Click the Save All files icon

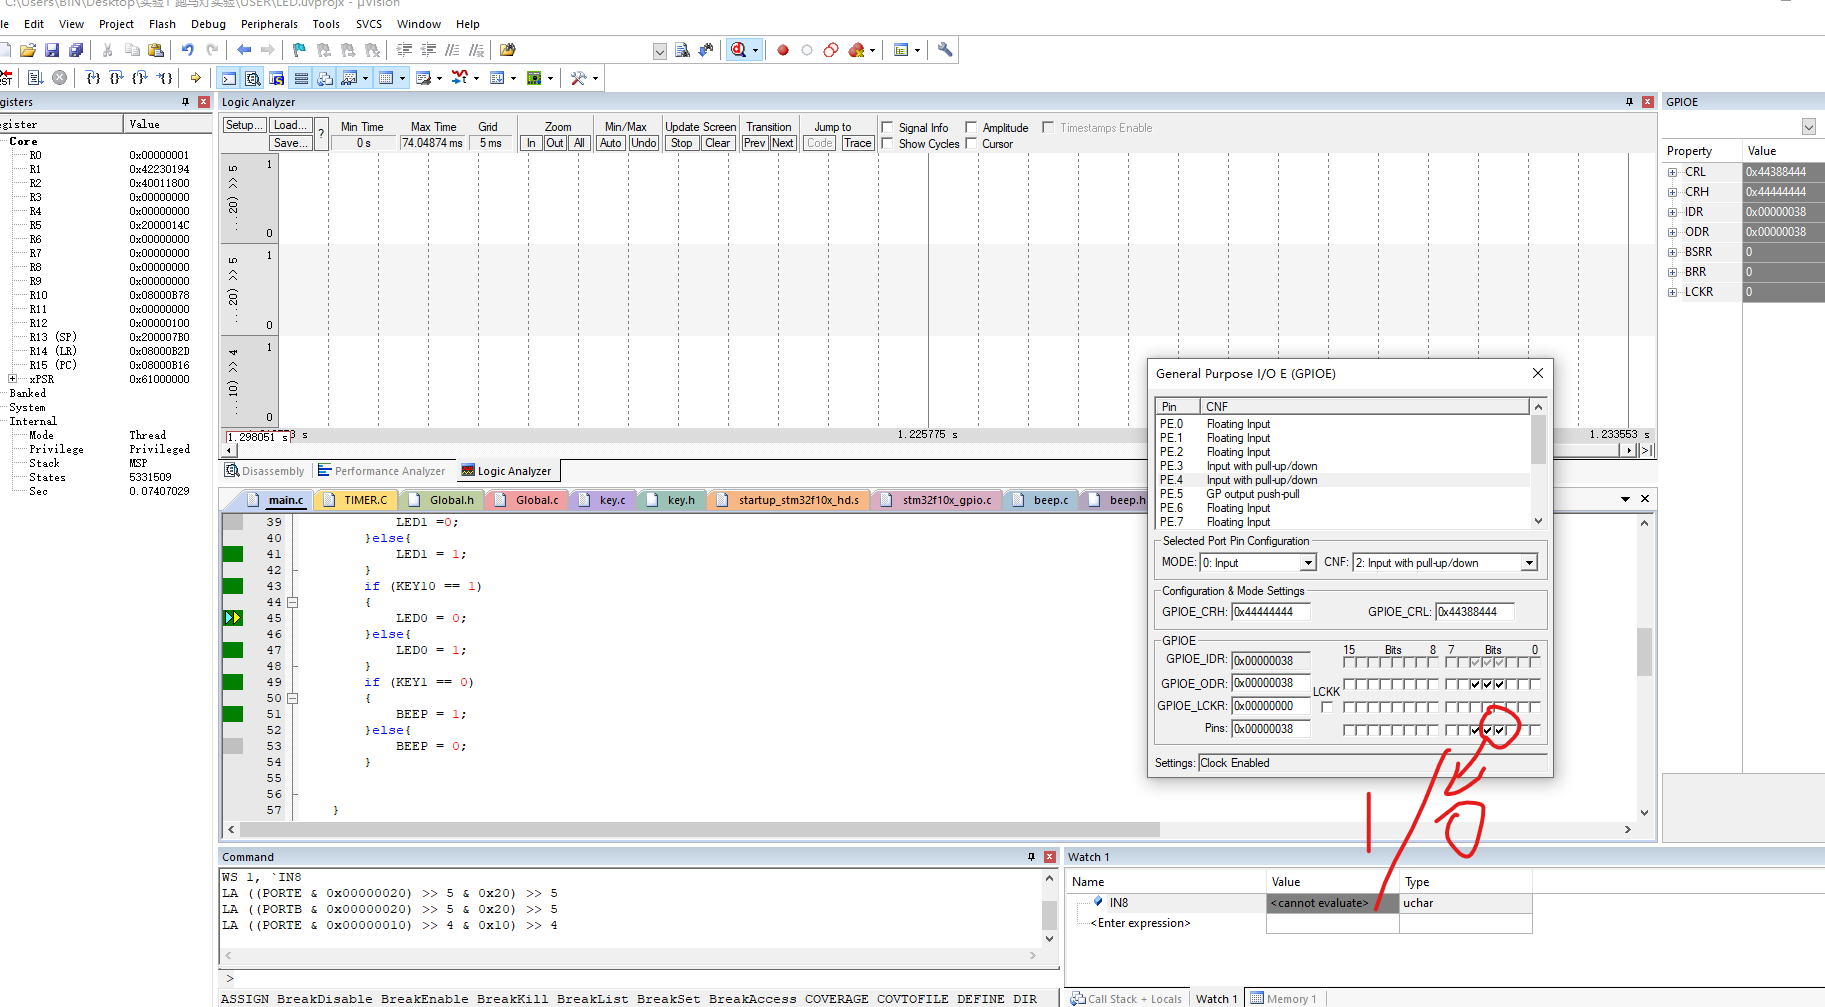coord(76,50)
